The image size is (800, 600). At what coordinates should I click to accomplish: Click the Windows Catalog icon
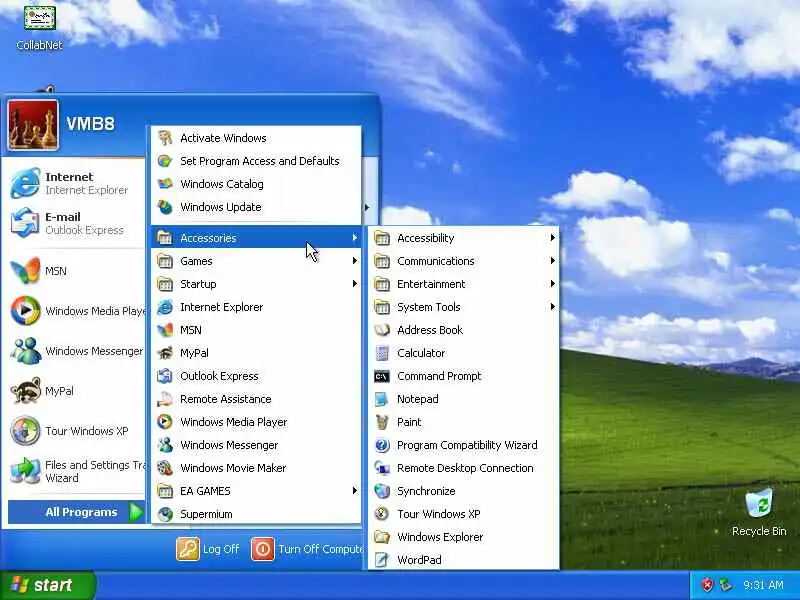tap(165, 184)
